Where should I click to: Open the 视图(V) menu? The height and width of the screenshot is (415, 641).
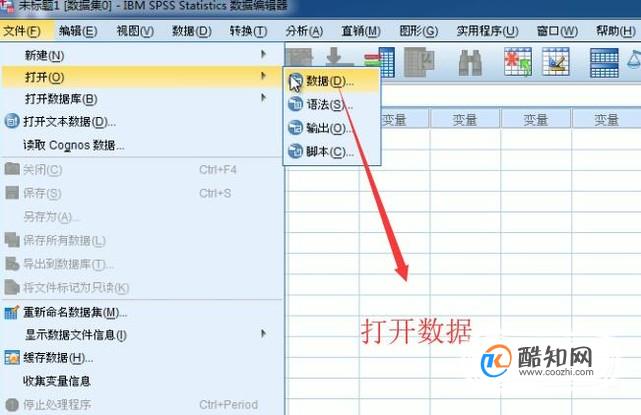135,31
